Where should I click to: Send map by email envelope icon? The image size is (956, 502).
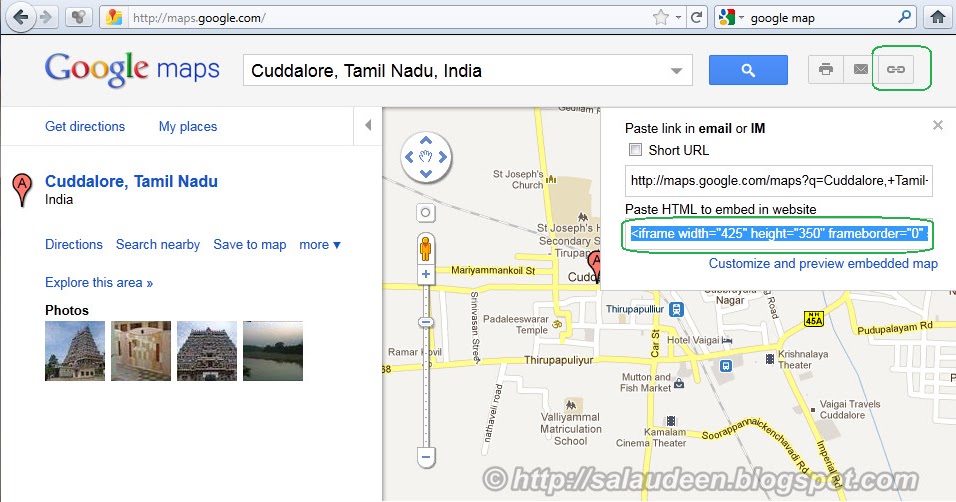(x=860, y=69)
